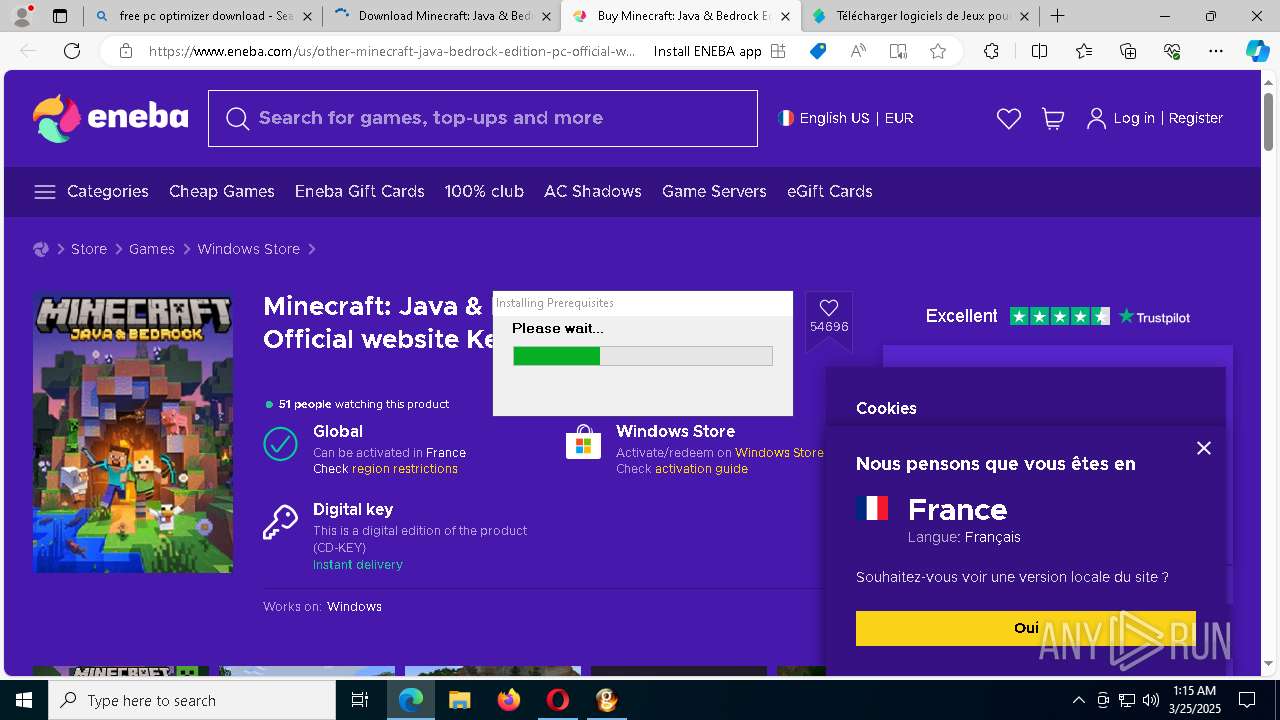Click the Install ENEBA app icon
The height and width of the screenshot is (720, 1280).
tap(778, 51)
